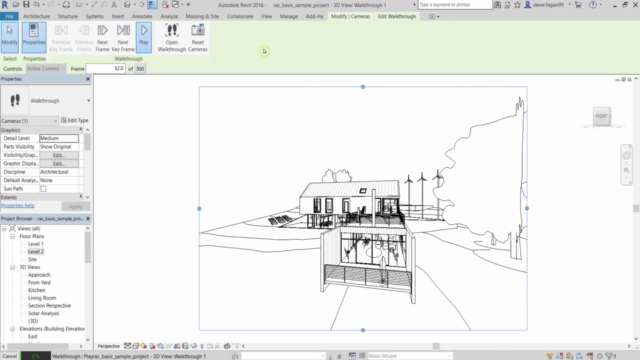Open the walkthrough type selector dropdown
This screenshot has height=360, width=640.
pos(88,100)
